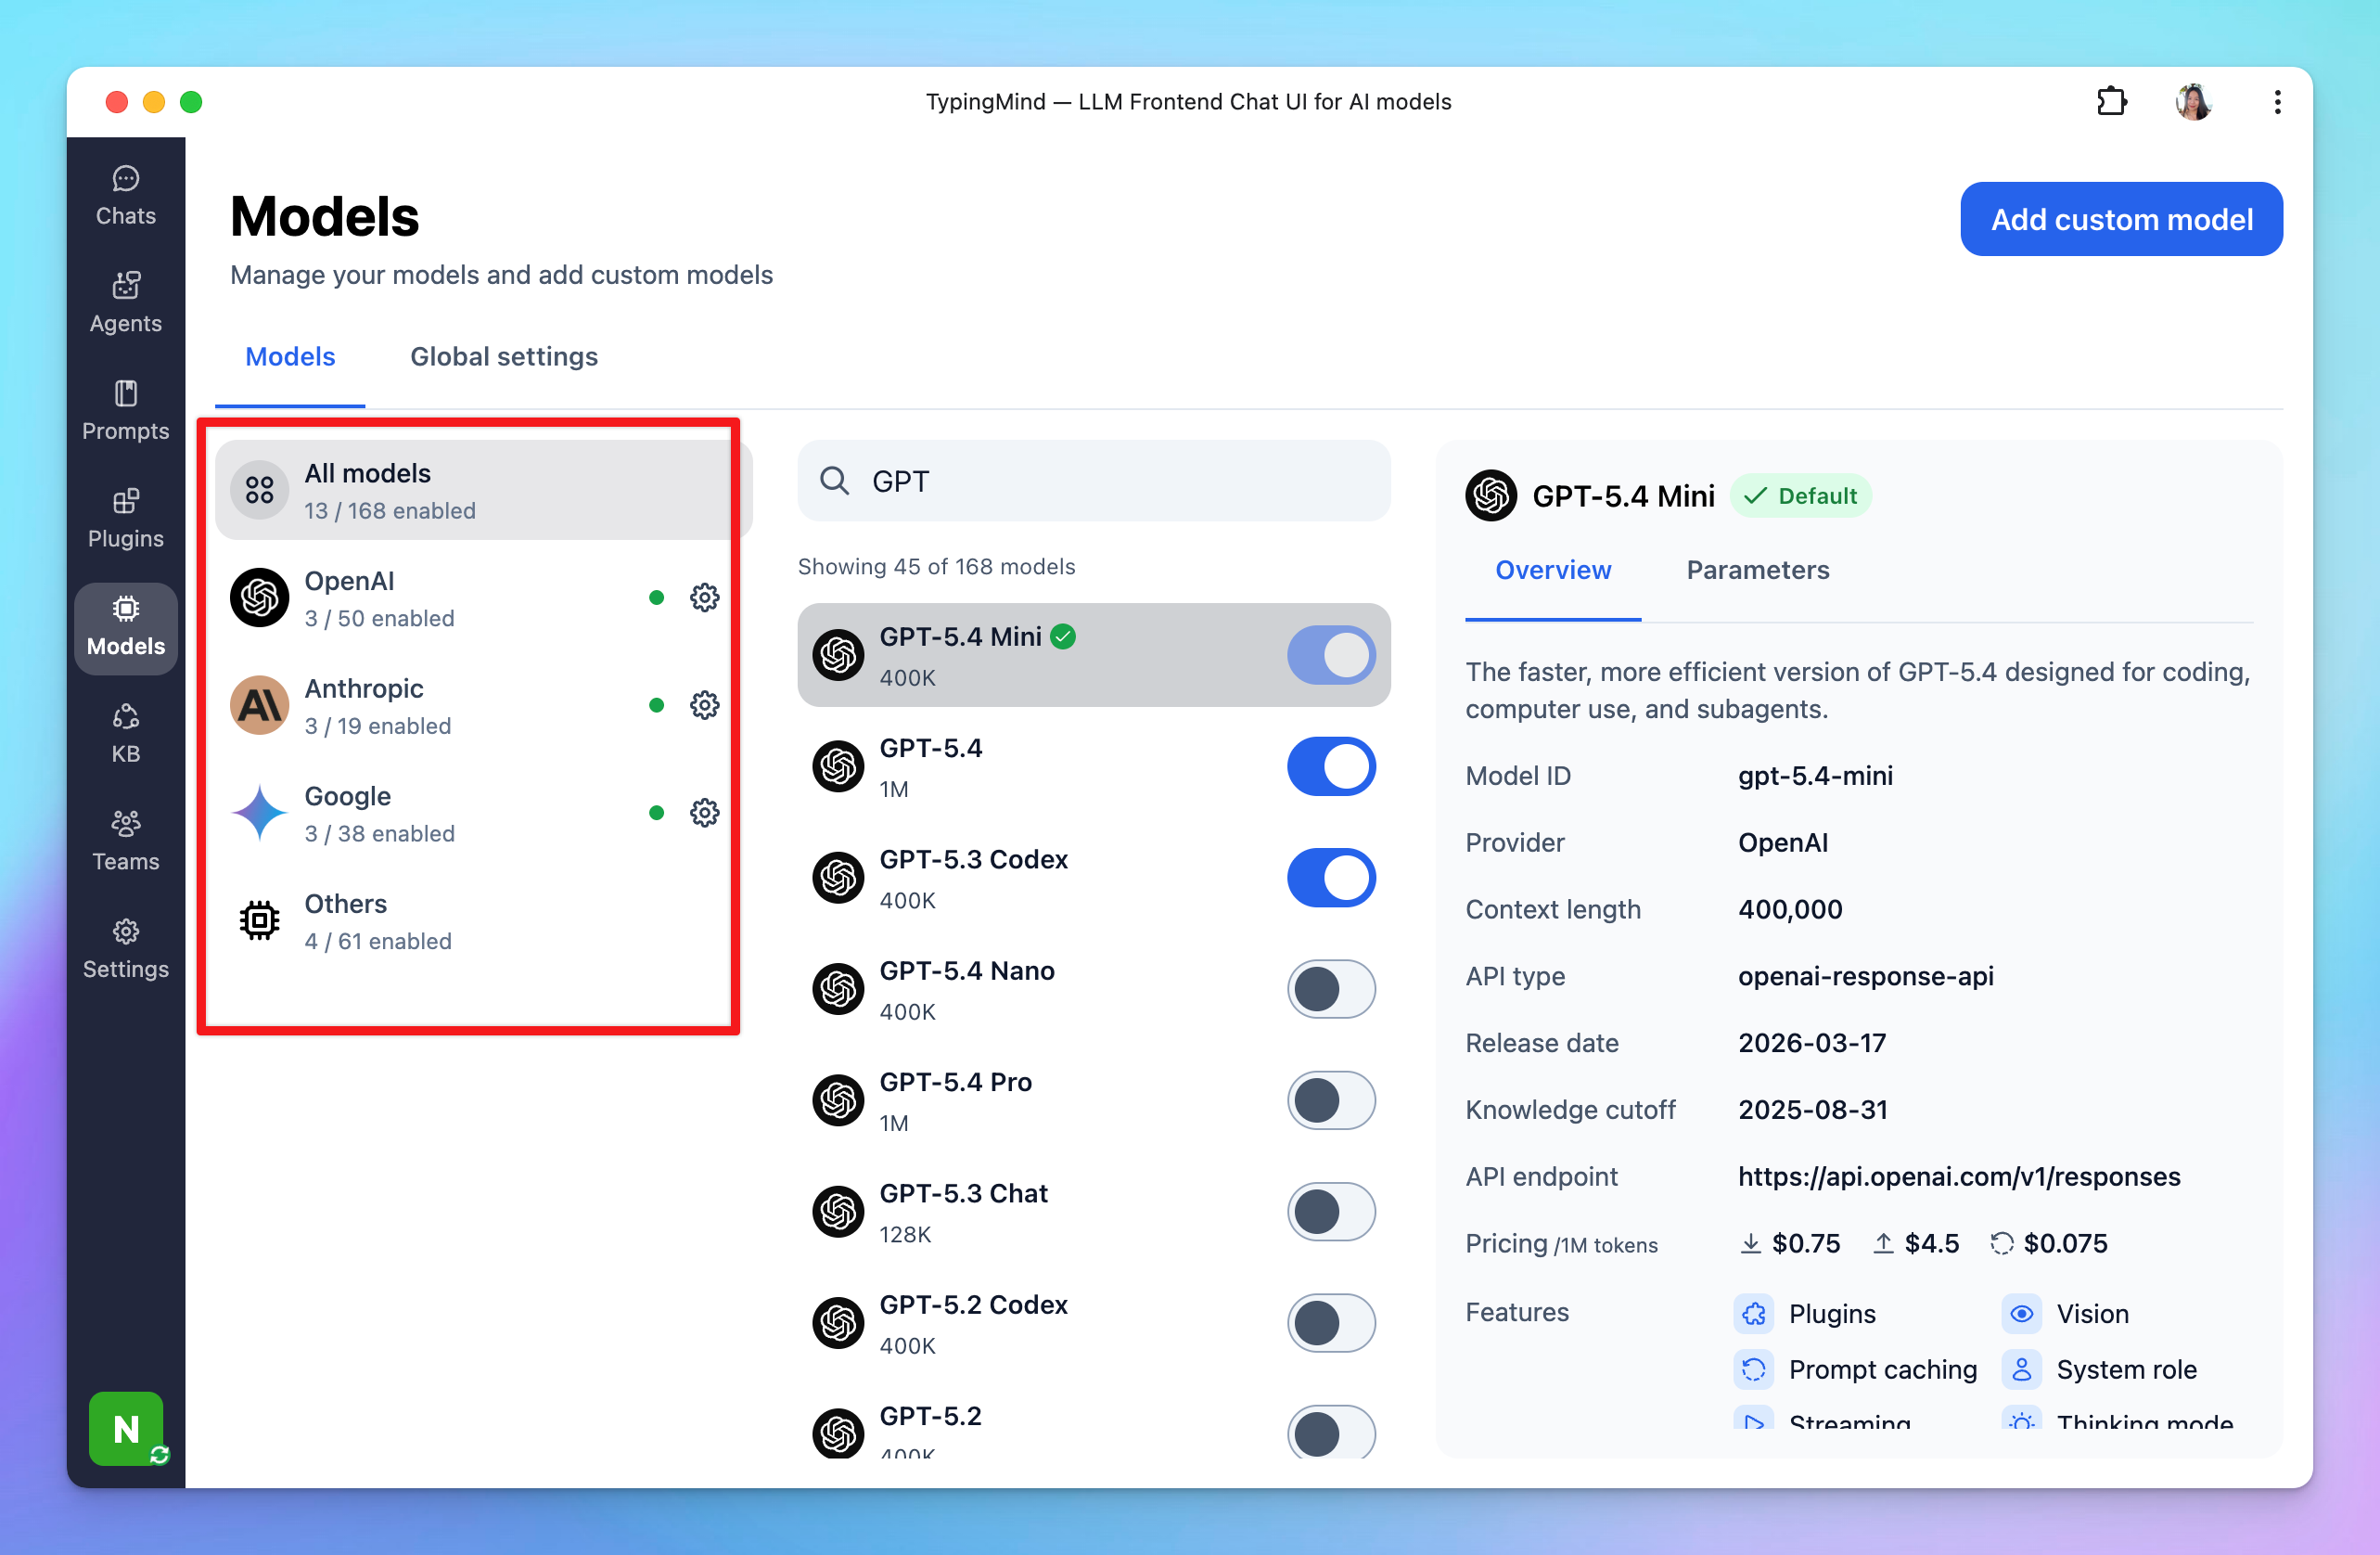Disable the GPT-5.4 model toggle

click(1330, 767)
